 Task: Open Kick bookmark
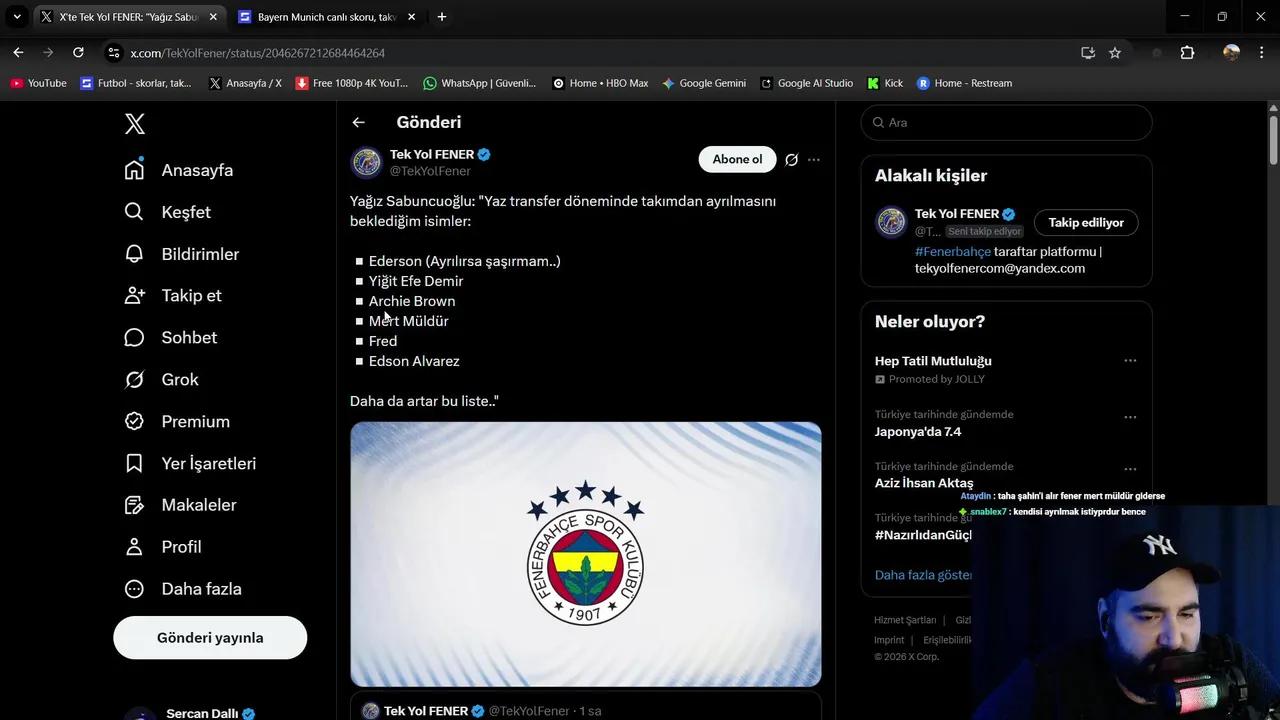pos(885,83)
